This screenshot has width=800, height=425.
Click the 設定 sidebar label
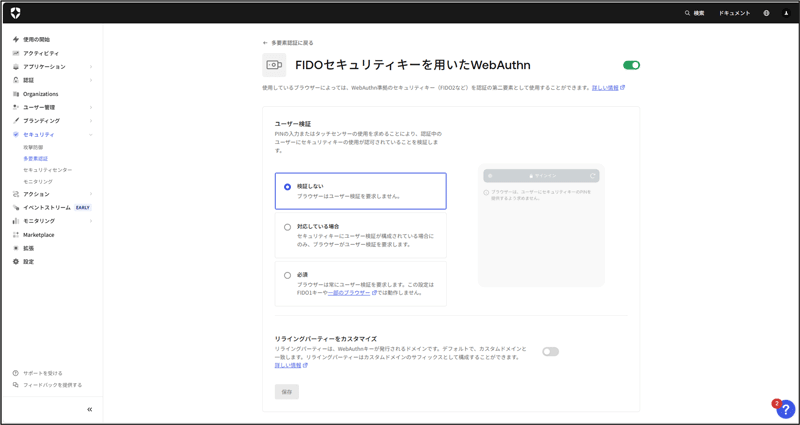coord(29,262)
